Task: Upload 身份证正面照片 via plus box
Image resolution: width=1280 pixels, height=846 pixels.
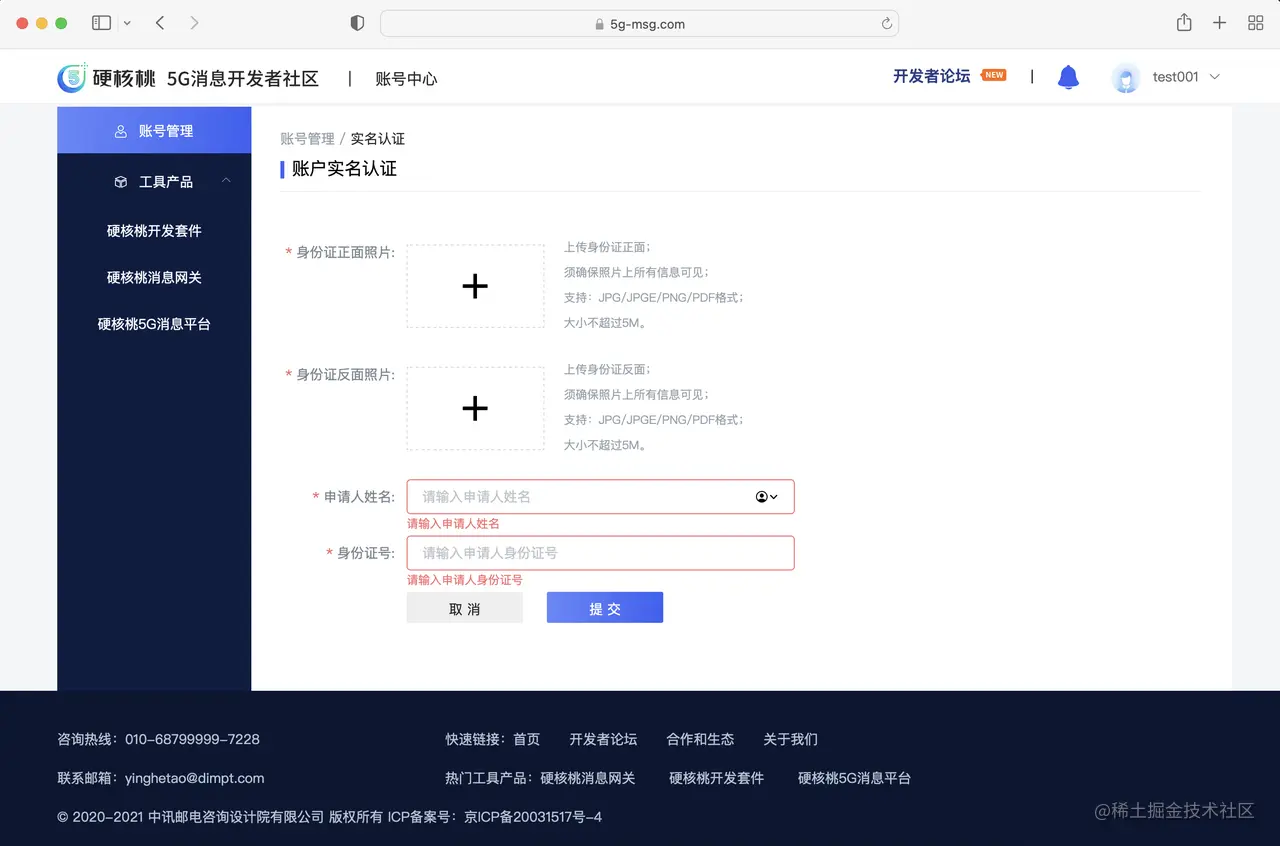Action: coord(475,286)
